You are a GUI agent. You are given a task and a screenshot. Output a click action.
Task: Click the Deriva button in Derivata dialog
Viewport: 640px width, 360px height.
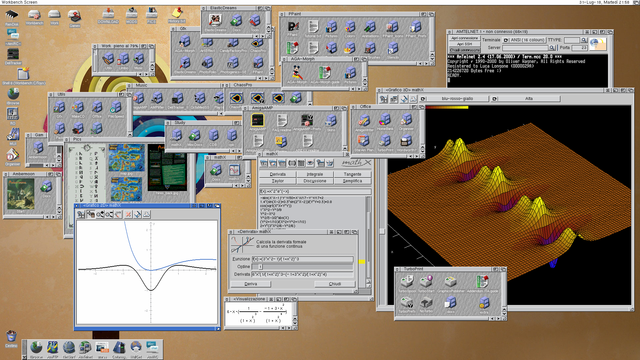coord(251,284)
